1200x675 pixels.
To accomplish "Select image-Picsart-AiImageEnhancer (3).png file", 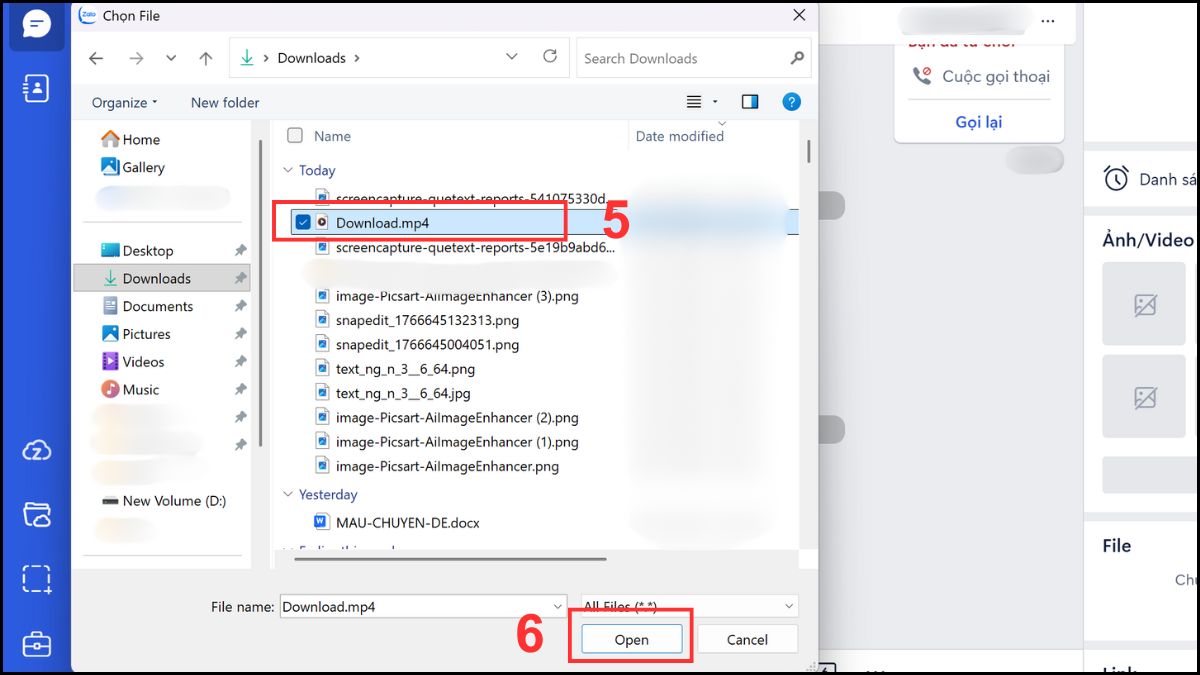I will click(x=446, y=296).
